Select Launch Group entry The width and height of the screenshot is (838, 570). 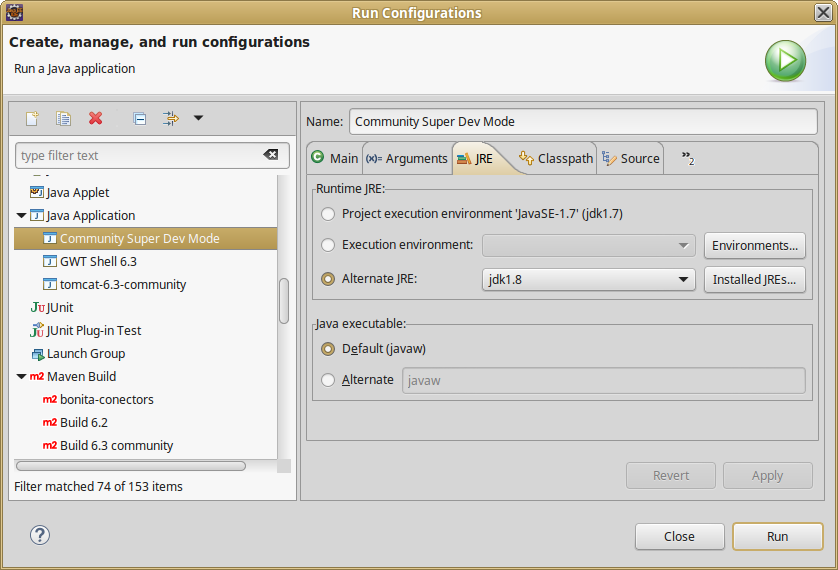[x=86, y=354]
